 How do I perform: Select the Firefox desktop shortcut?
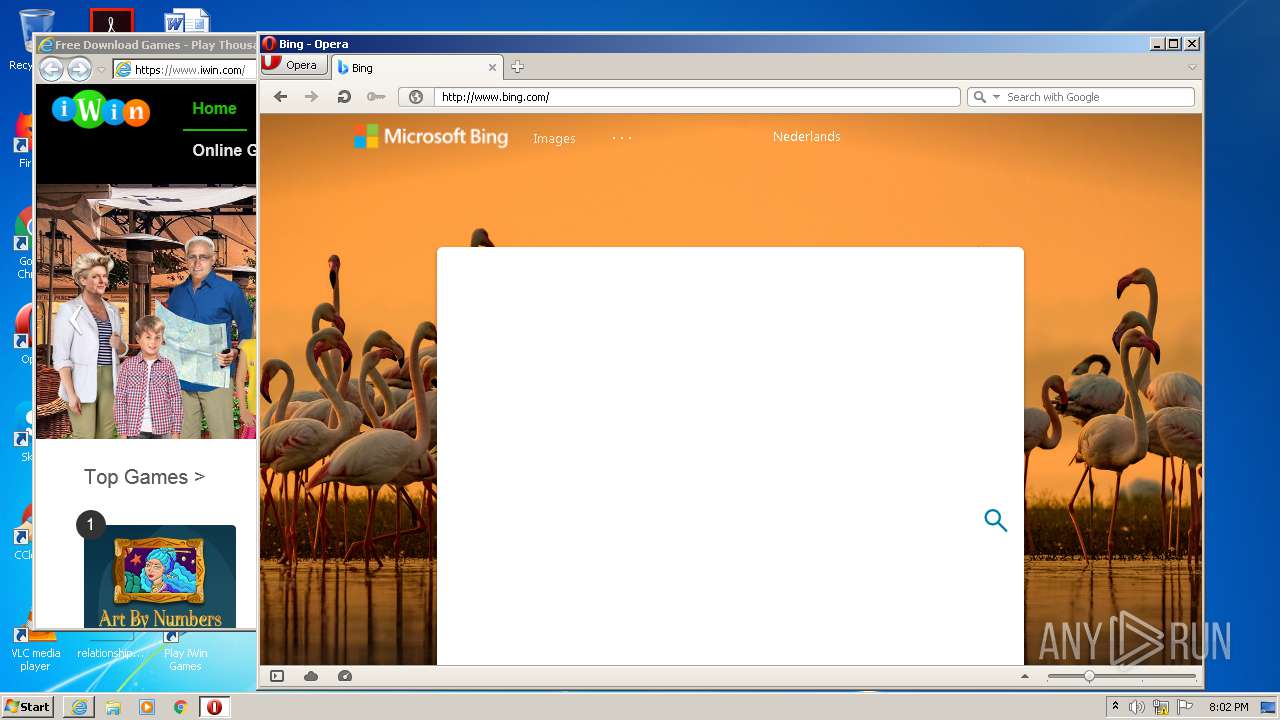[24, 138]
